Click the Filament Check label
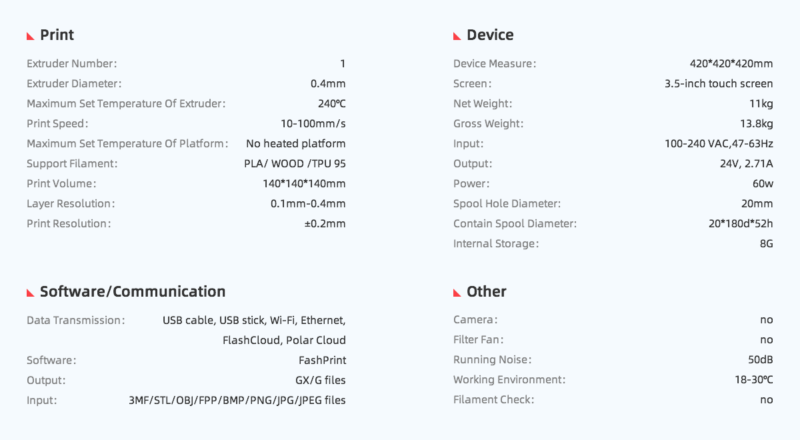800x440 pixels. tap(493, 400)
